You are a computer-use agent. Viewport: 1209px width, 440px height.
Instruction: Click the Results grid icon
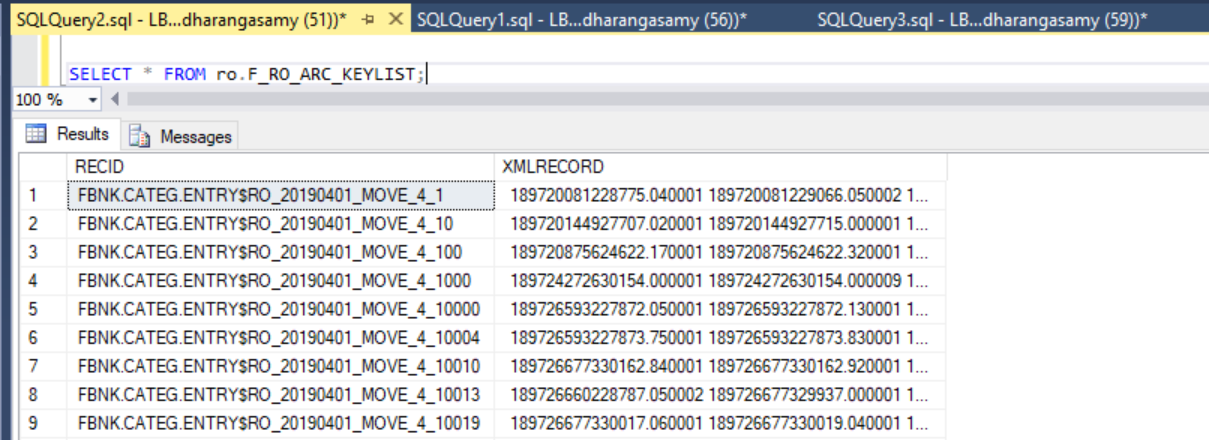coord(36,134)
